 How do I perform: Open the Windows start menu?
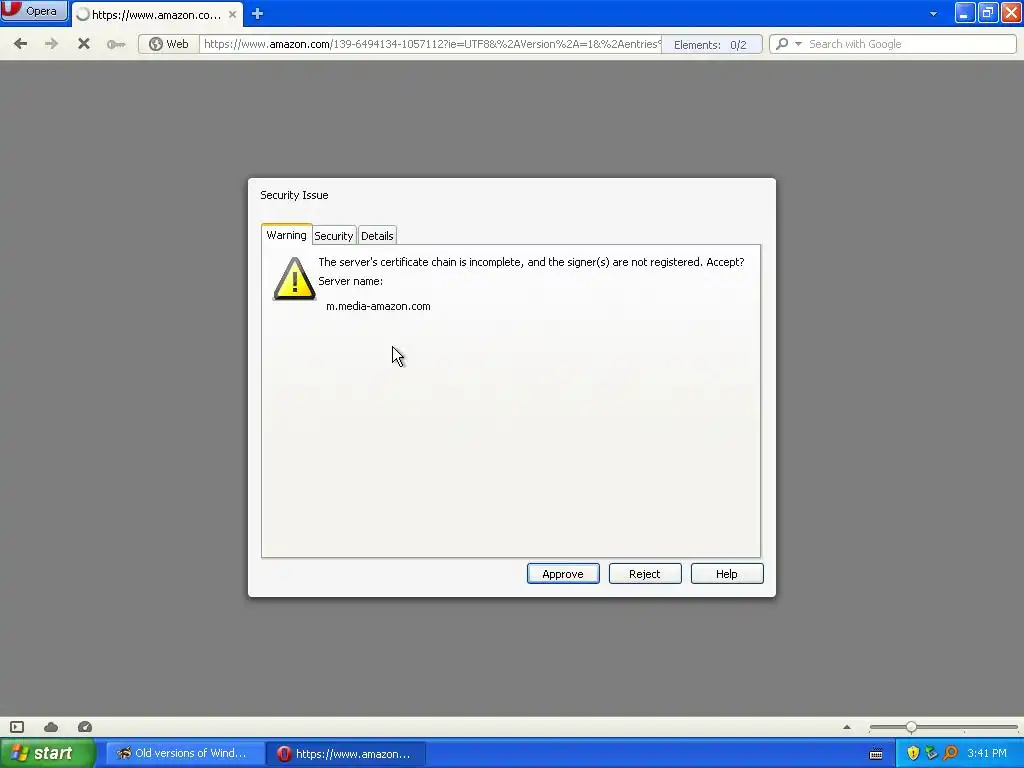(48, 753)
